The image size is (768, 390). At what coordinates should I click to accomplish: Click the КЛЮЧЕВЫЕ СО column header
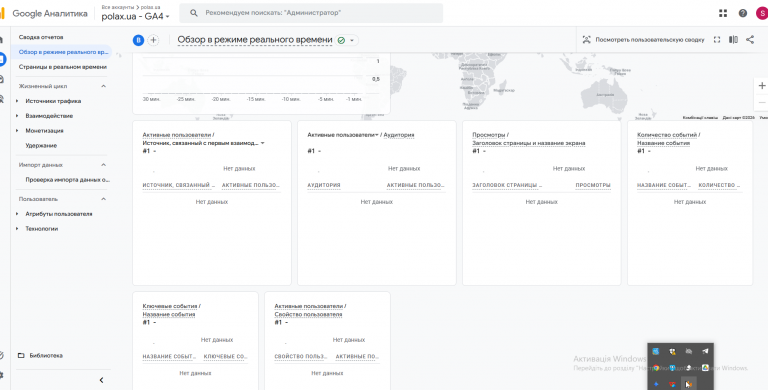(x=225, y=357)
